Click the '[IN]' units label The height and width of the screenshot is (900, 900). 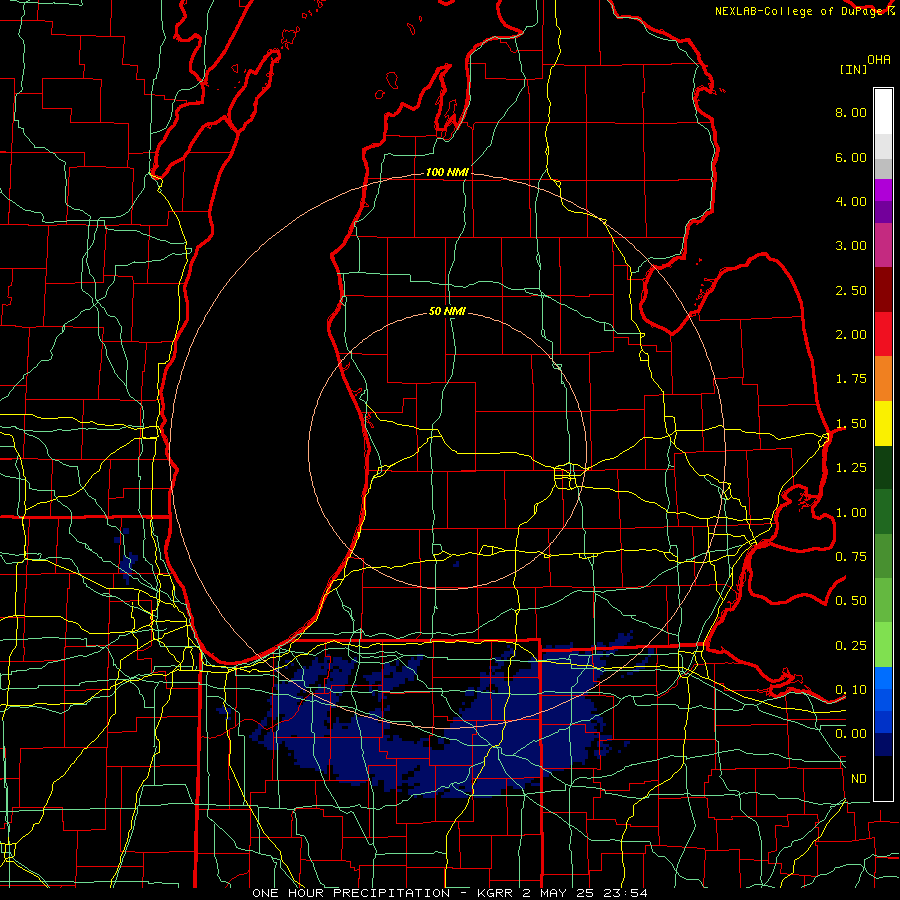pyautogui.click(x=853, y=69)
